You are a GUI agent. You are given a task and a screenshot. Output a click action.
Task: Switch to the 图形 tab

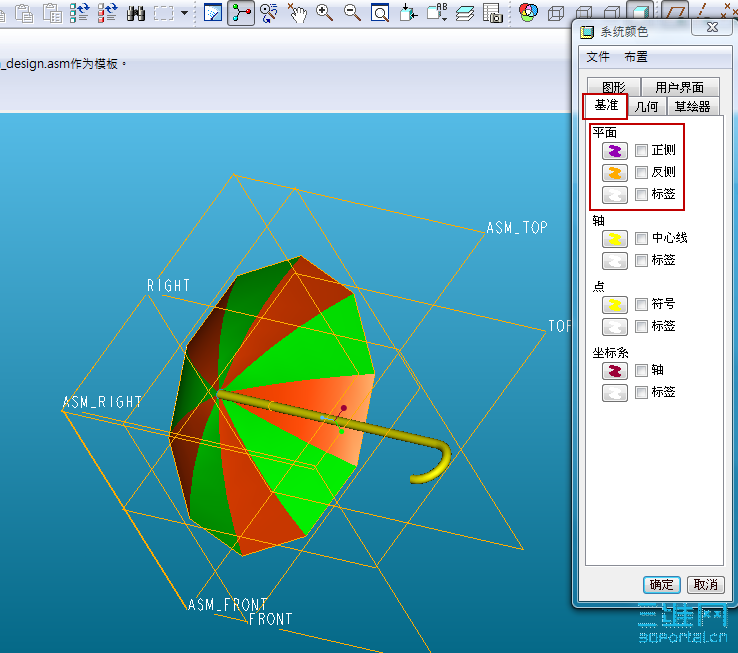click(614, 87)
